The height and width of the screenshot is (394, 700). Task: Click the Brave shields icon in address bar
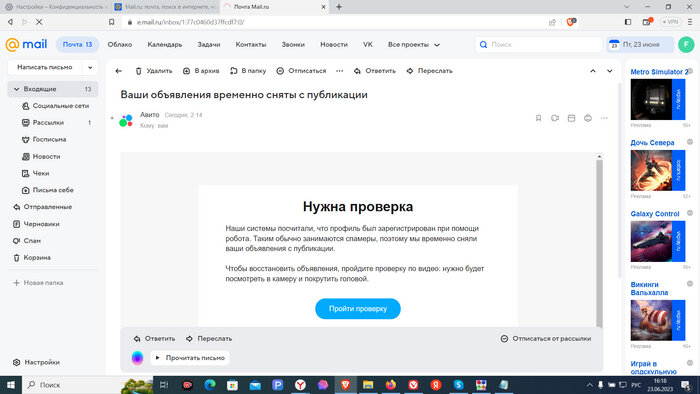(571, 22)
